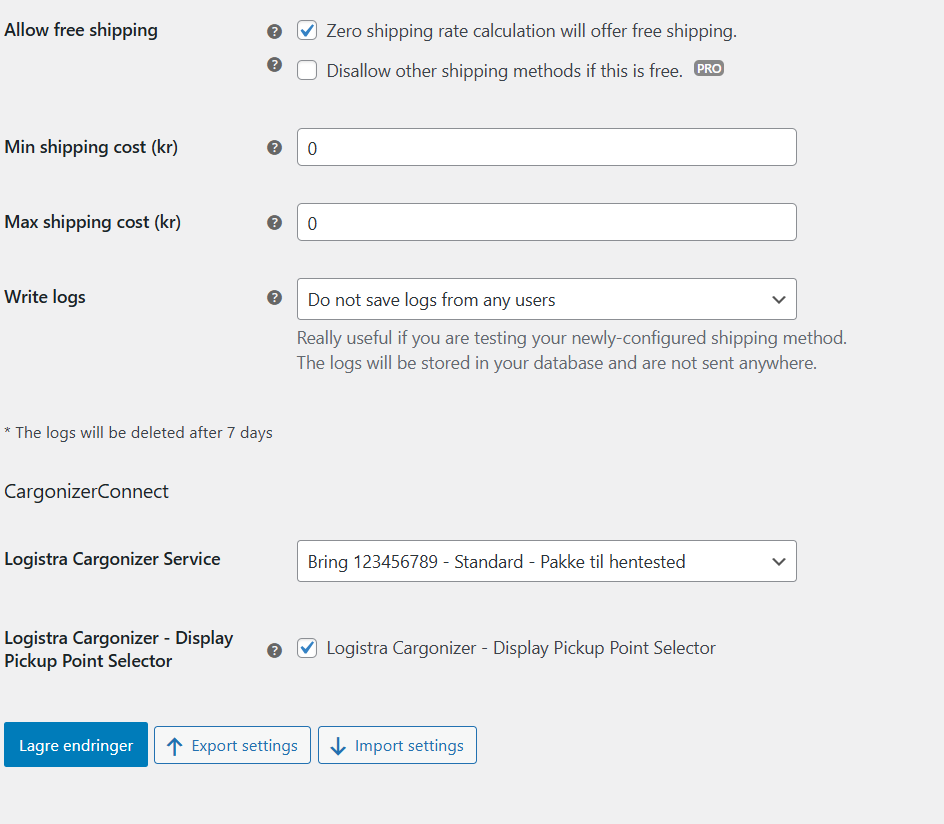
Task: Enable Disallow other shipping methods checkbox
Action: pyautogui.click(x=307, y=70)
